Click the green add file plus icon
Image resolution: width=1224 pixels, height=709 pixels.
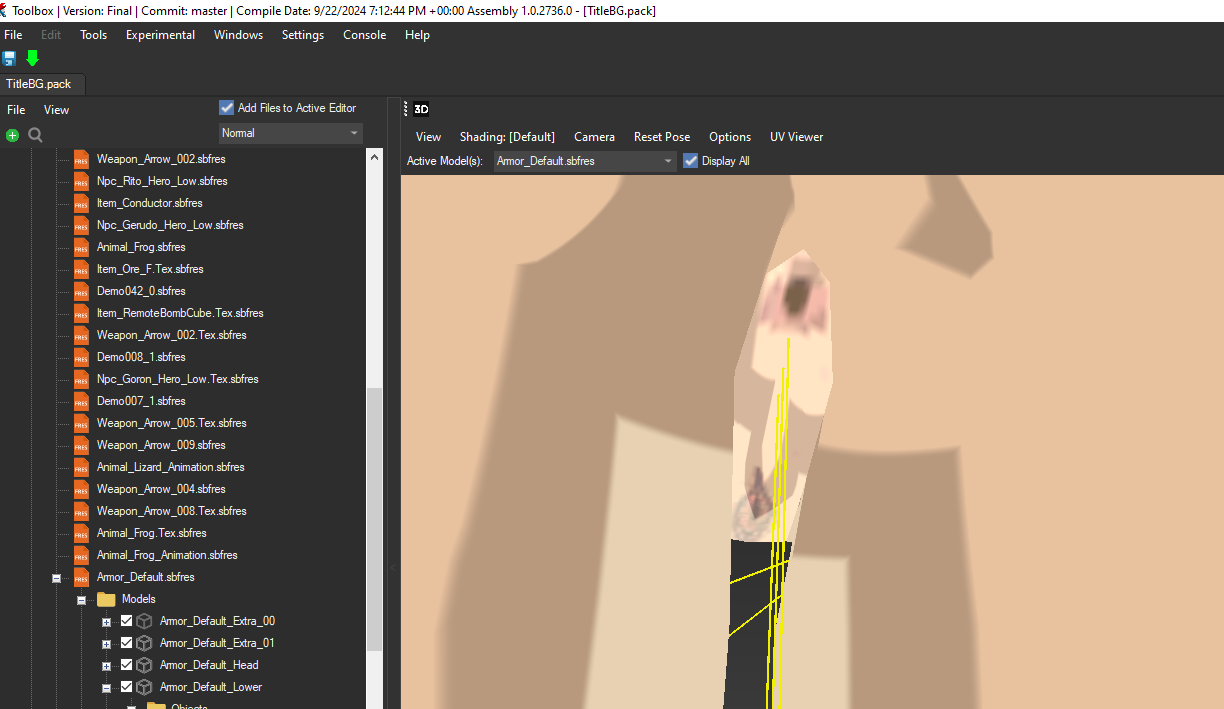(x=12, y=135)
